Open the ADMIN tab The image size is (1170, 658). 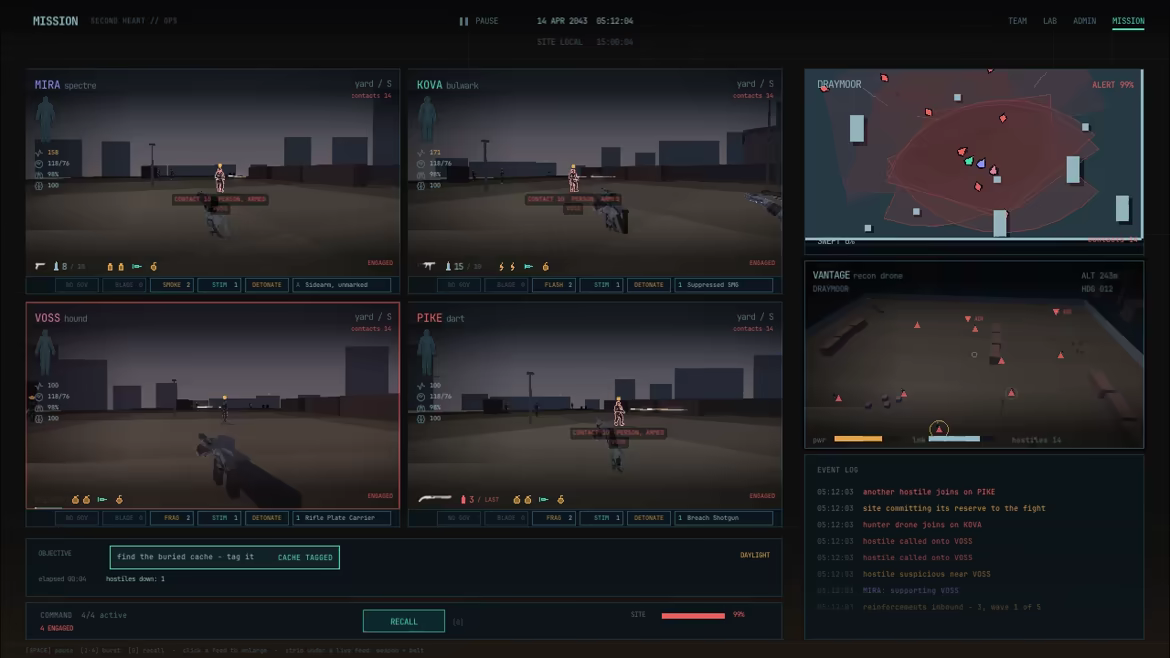click(x=1084, y=21)
